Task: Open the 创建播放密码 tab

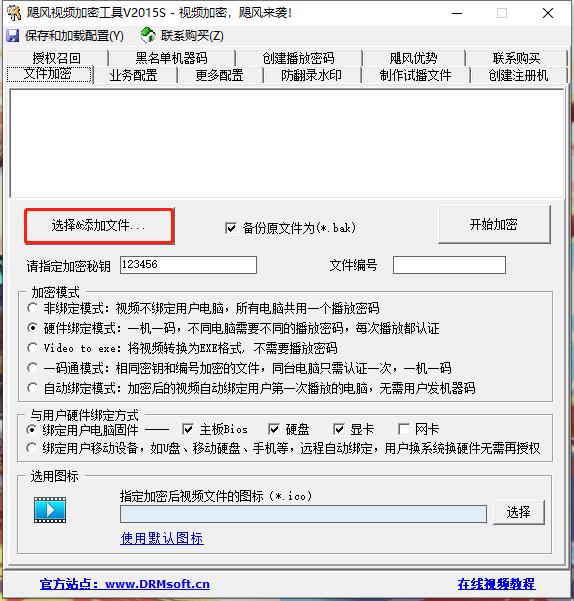Action: 298,58
